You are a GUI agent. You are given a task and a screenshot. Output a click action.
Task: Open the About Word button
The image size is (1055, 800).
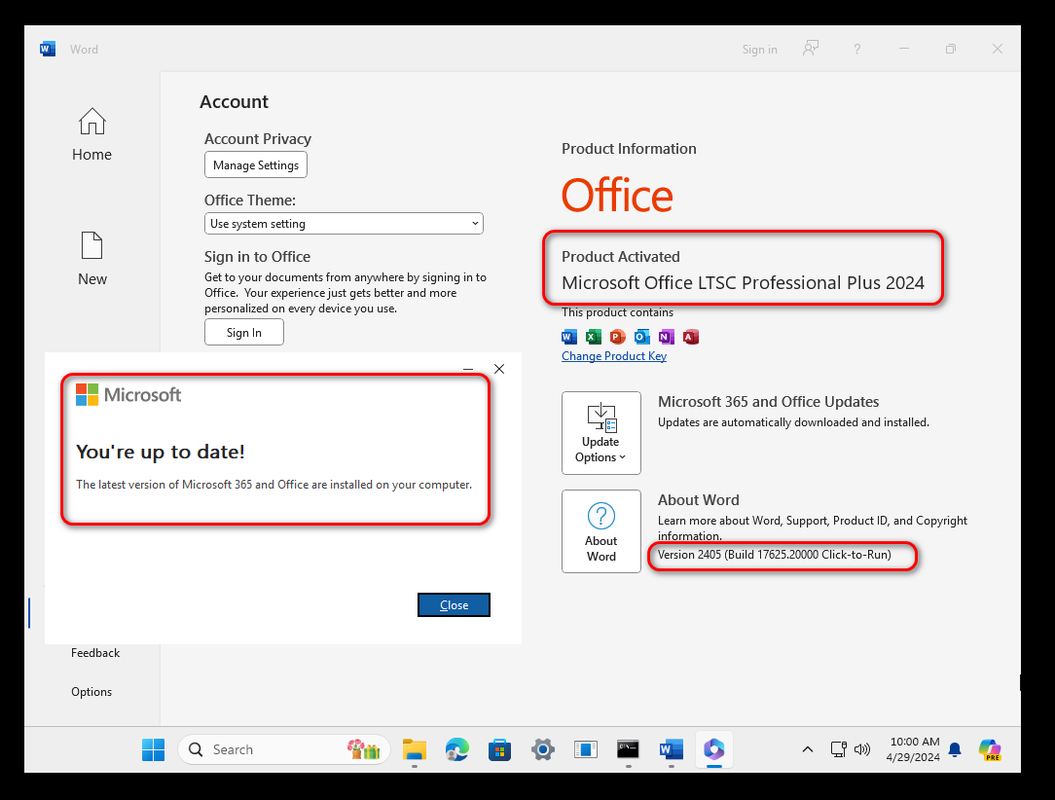(601, 532)
